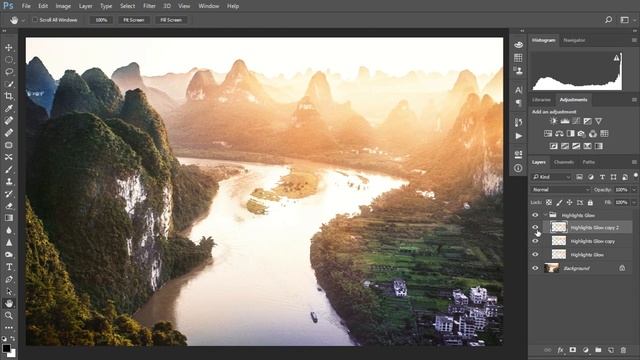Toggle lock all padlock
The width and height of the screenshot is (640, 360).
pyautogui.click(x=590, y=202)
